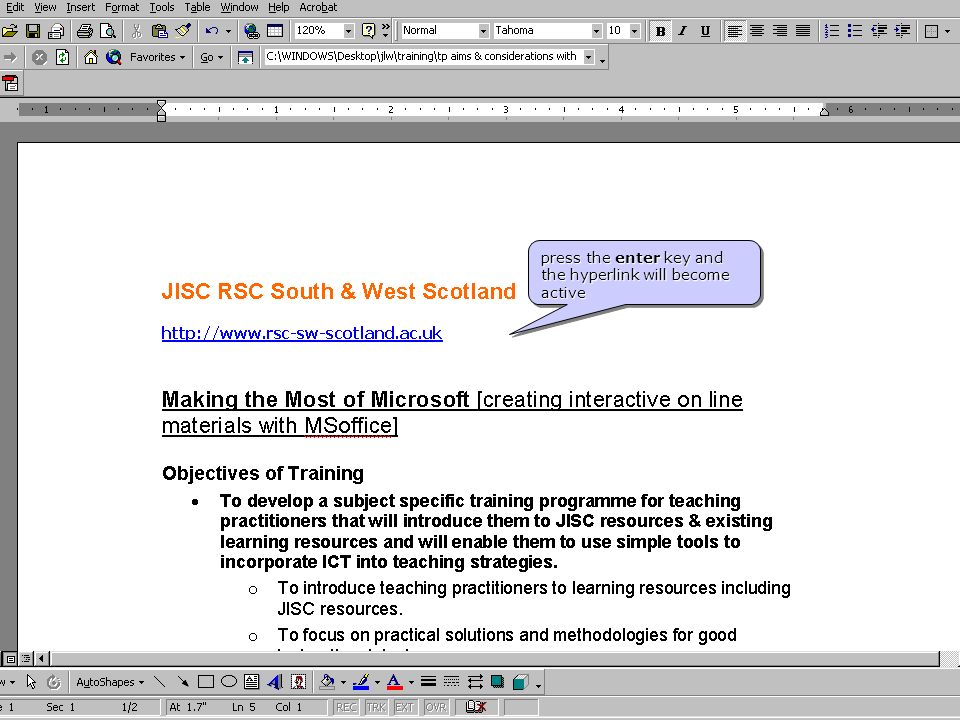Print the document using the printer icon
This screenshot has height=720, width=960.
pos(85,31)
